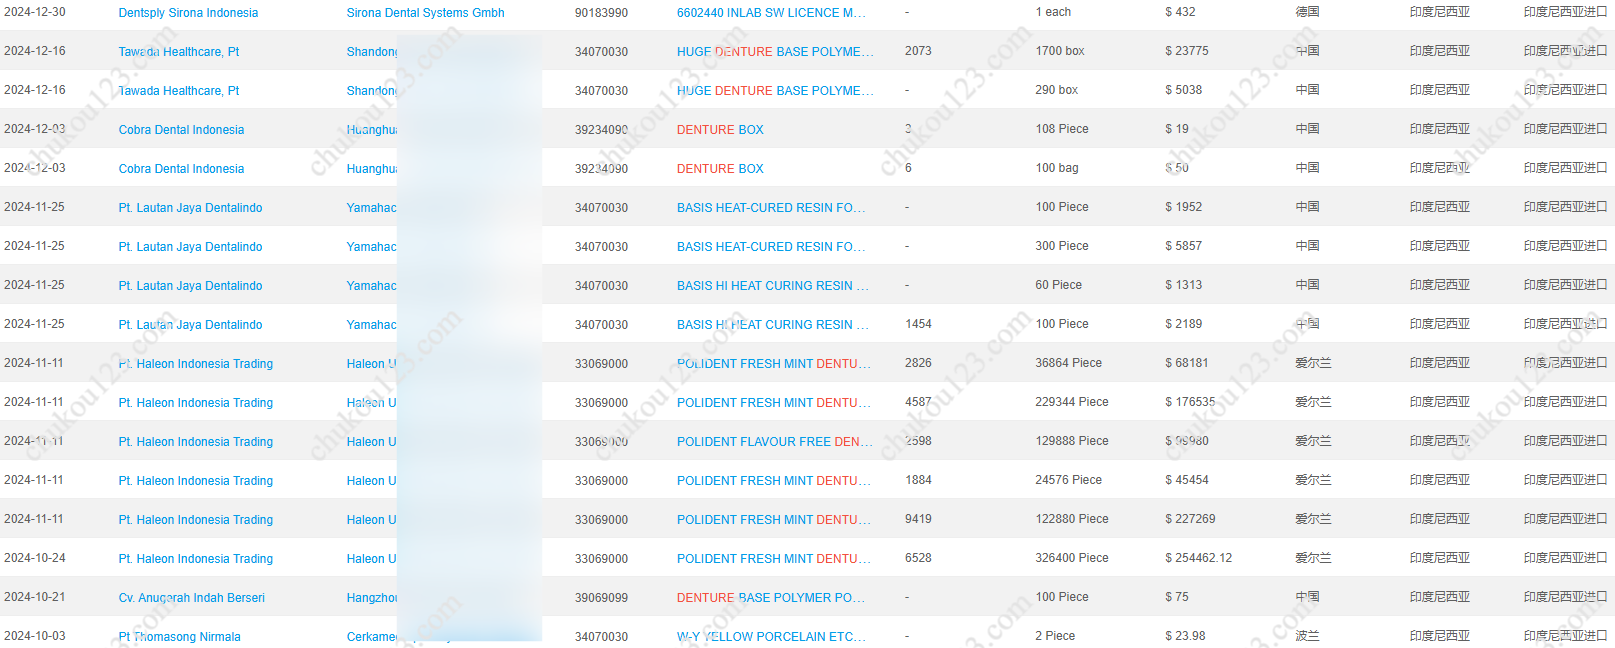This screenshot has width=1615, height=648.
Task: Open the W-Y YELLOW PORCELAIN product link
Action: pyautogui.click(x=771, y=637)
